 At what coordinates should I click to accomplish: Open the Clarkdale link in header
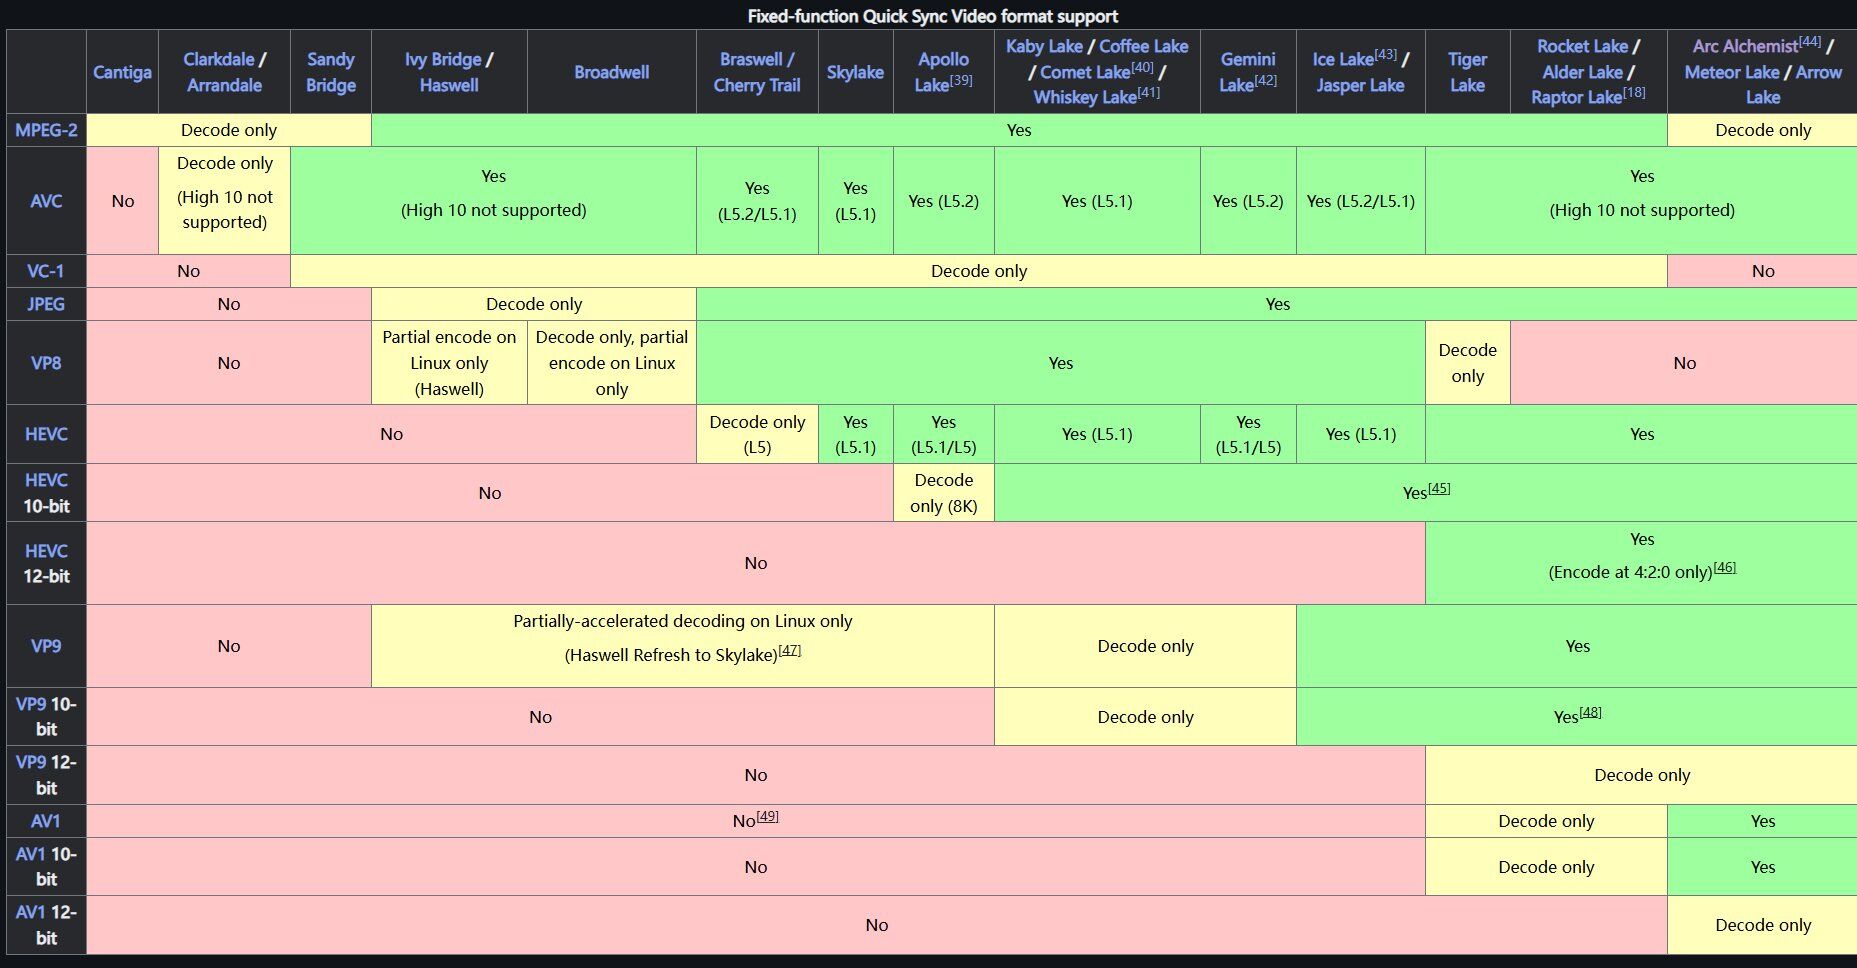(218, 59)
